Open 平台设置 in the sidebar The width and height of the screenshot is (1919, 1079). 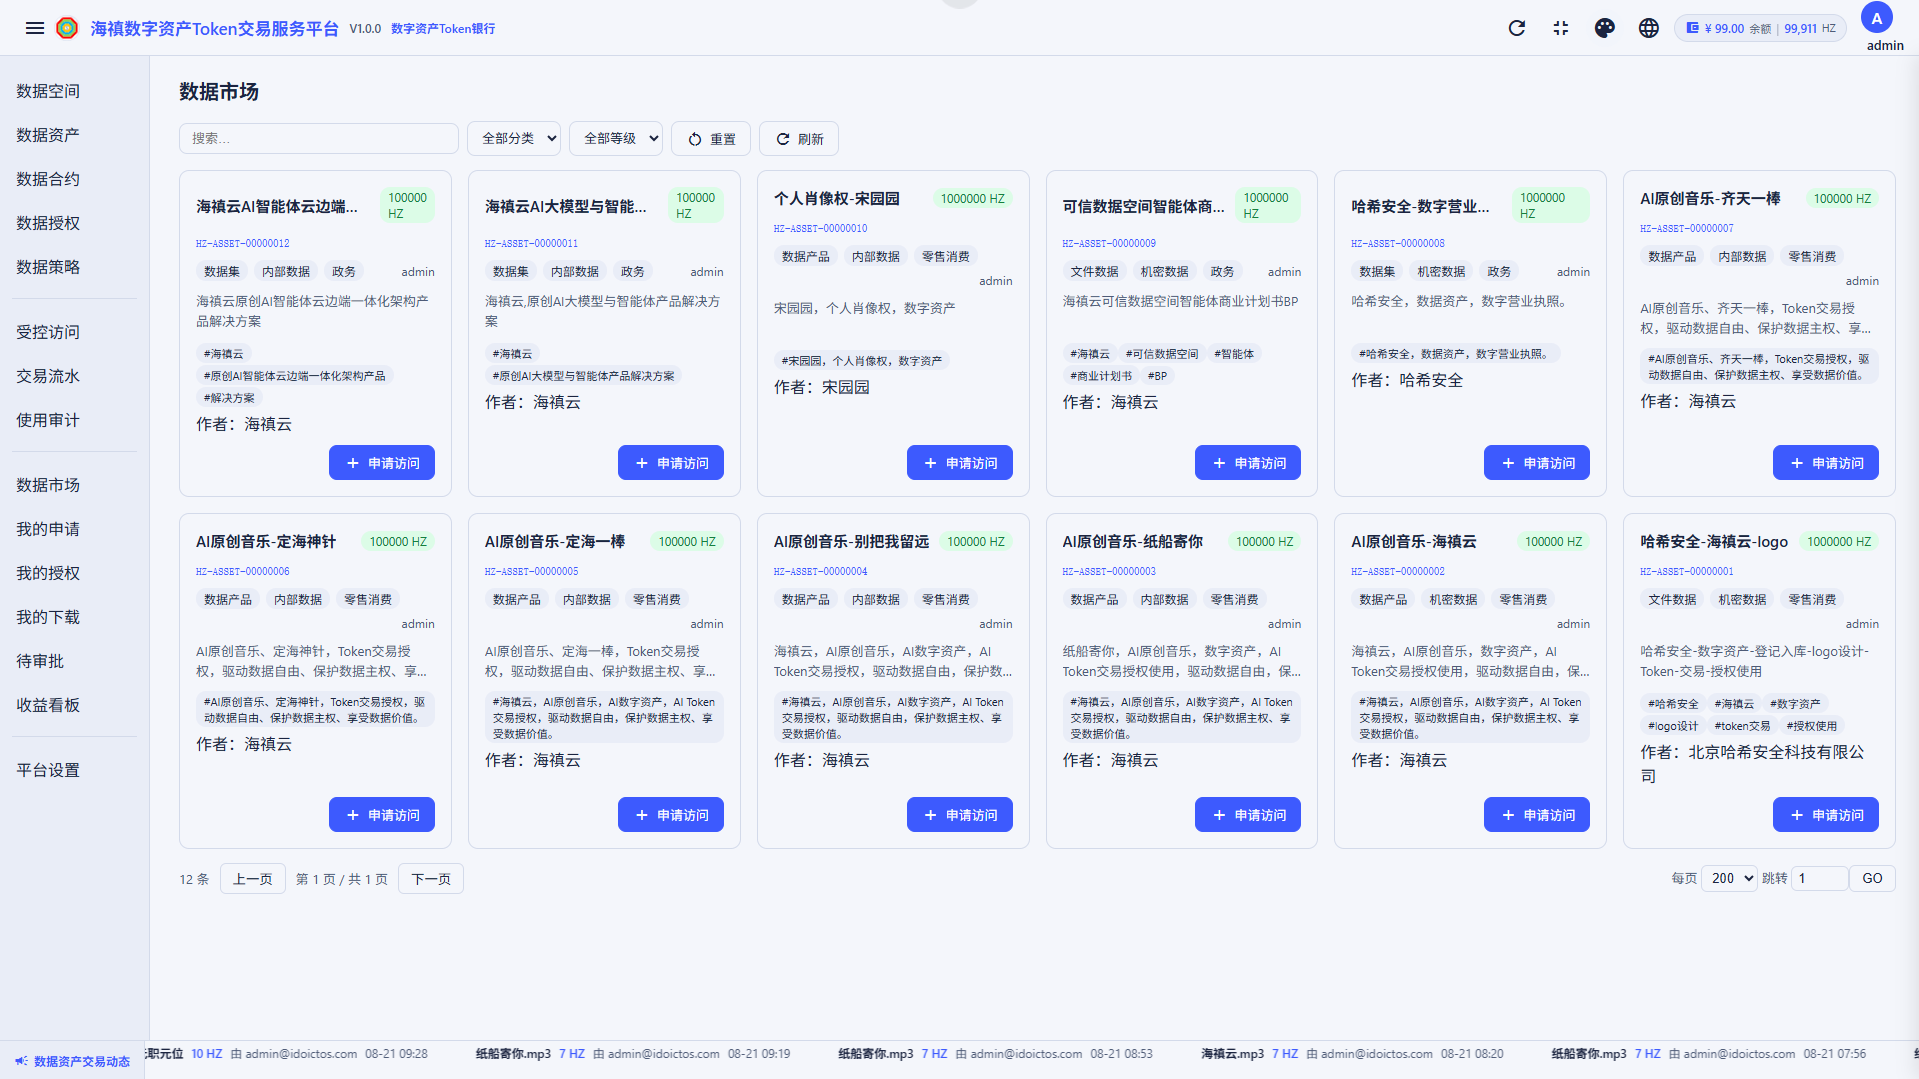coord(48,770)
